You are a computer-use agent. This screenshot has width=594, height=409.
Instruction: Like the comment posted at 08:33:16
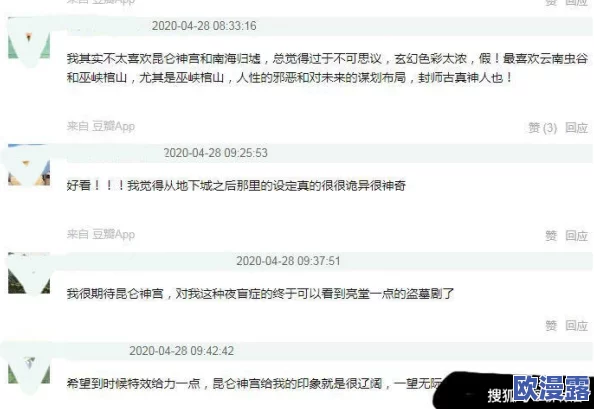542,128
